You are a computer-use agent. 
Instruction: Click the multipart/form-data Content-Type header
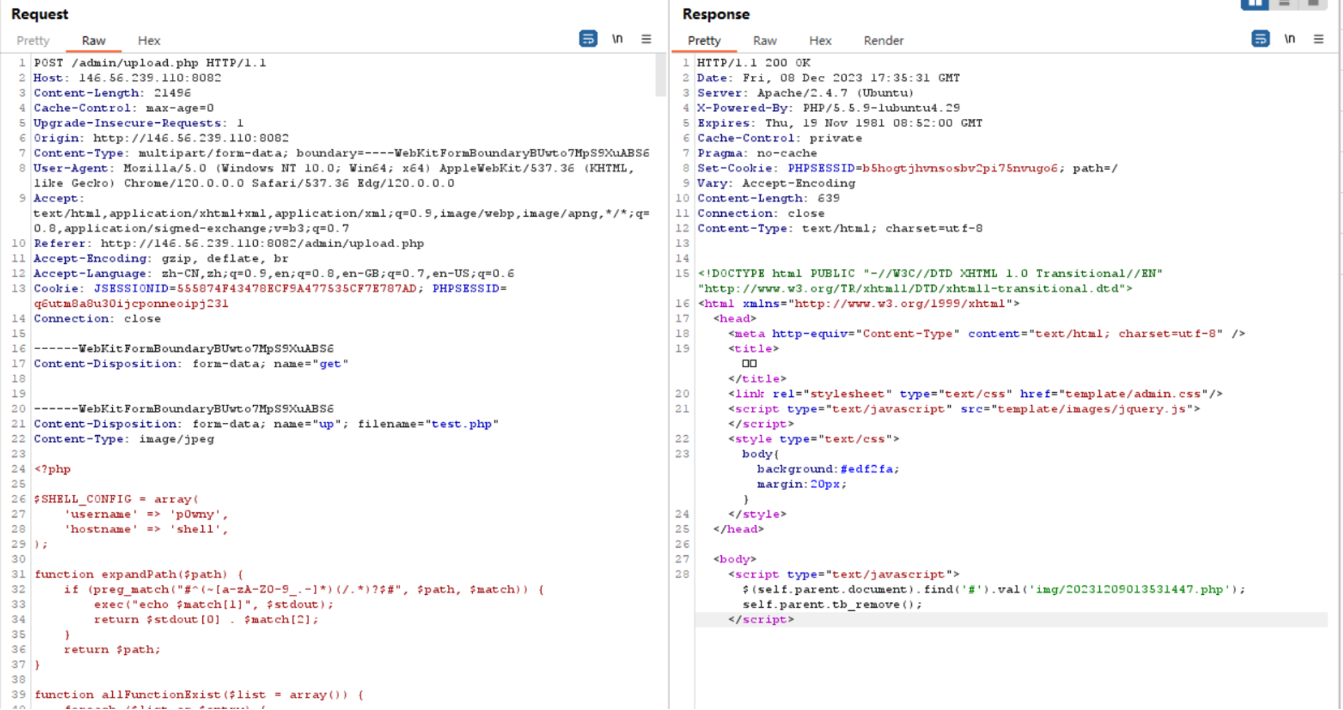(341, 153)
